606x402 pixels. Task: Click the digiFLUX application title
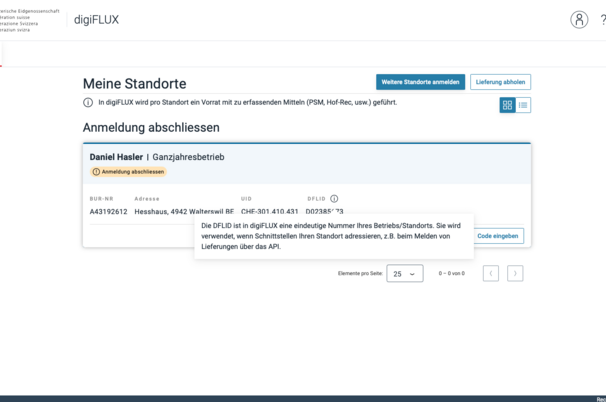[x=96, y=20]
